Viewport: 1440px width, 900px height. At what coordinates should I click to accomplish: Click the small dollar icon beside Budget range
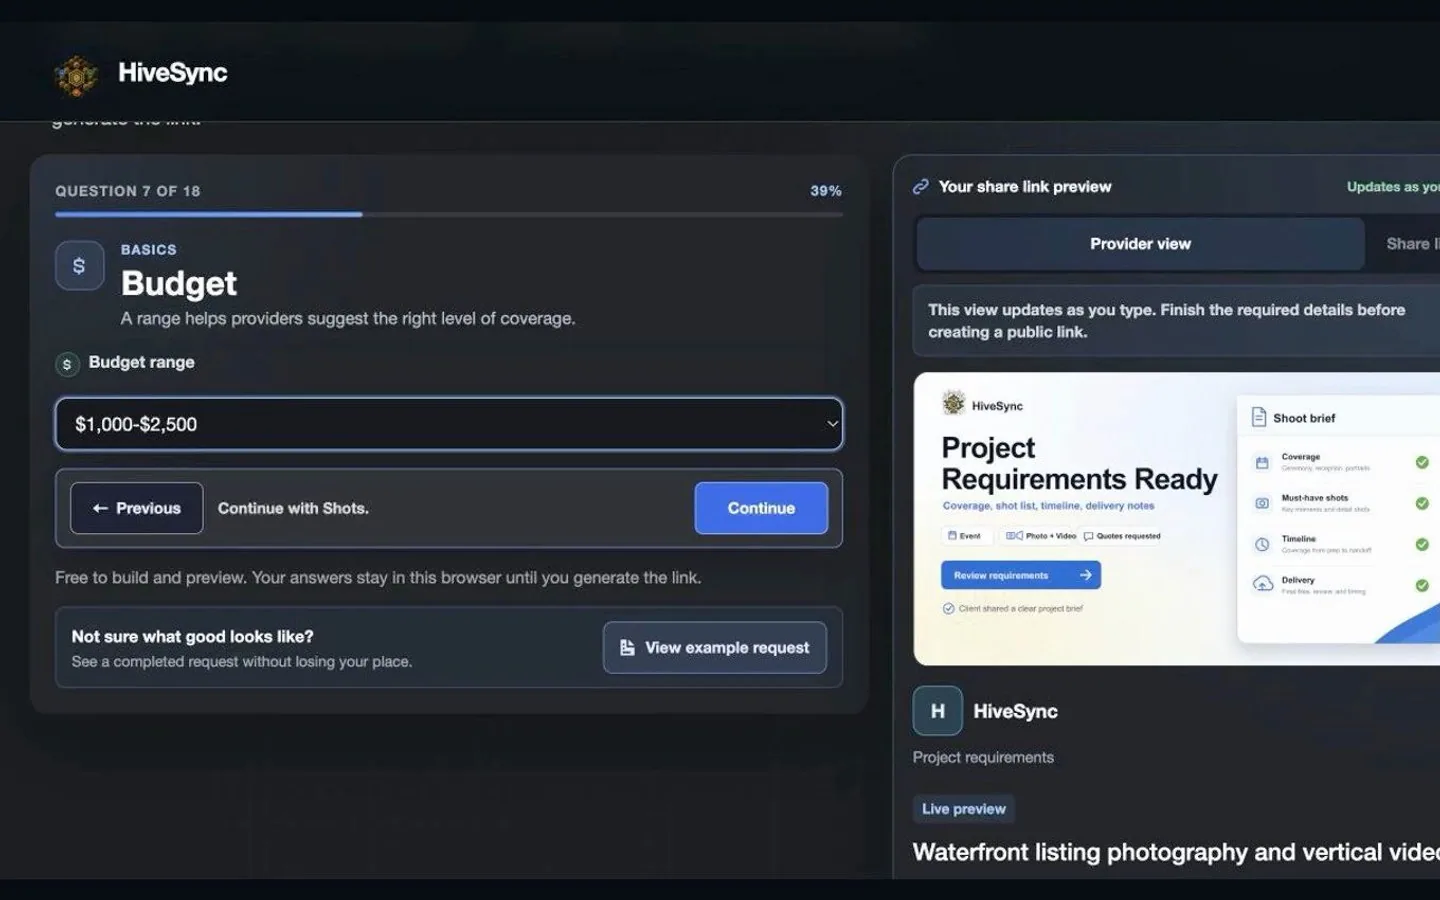pos(67,364)
